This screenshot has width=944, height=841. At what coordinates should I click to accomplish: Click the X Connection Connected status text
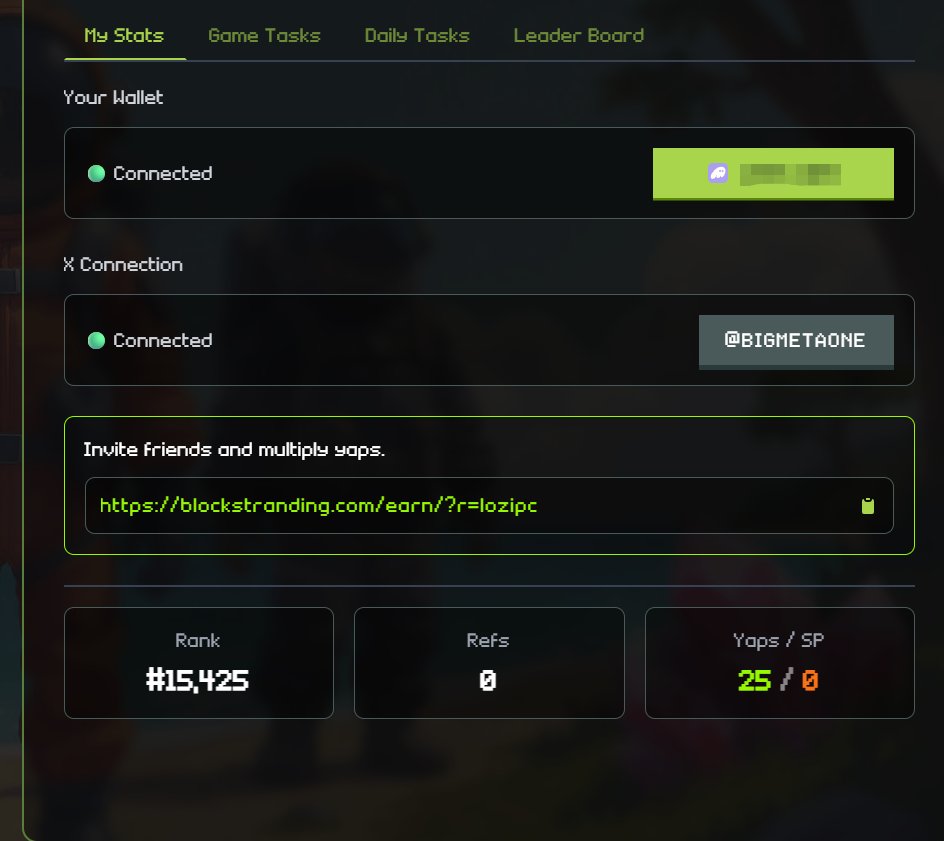pos(163,340)
